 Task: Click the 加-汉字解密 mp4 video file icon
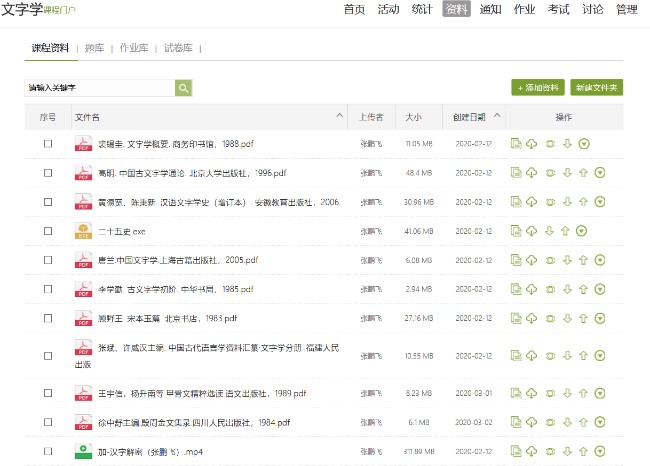[83, 451]
